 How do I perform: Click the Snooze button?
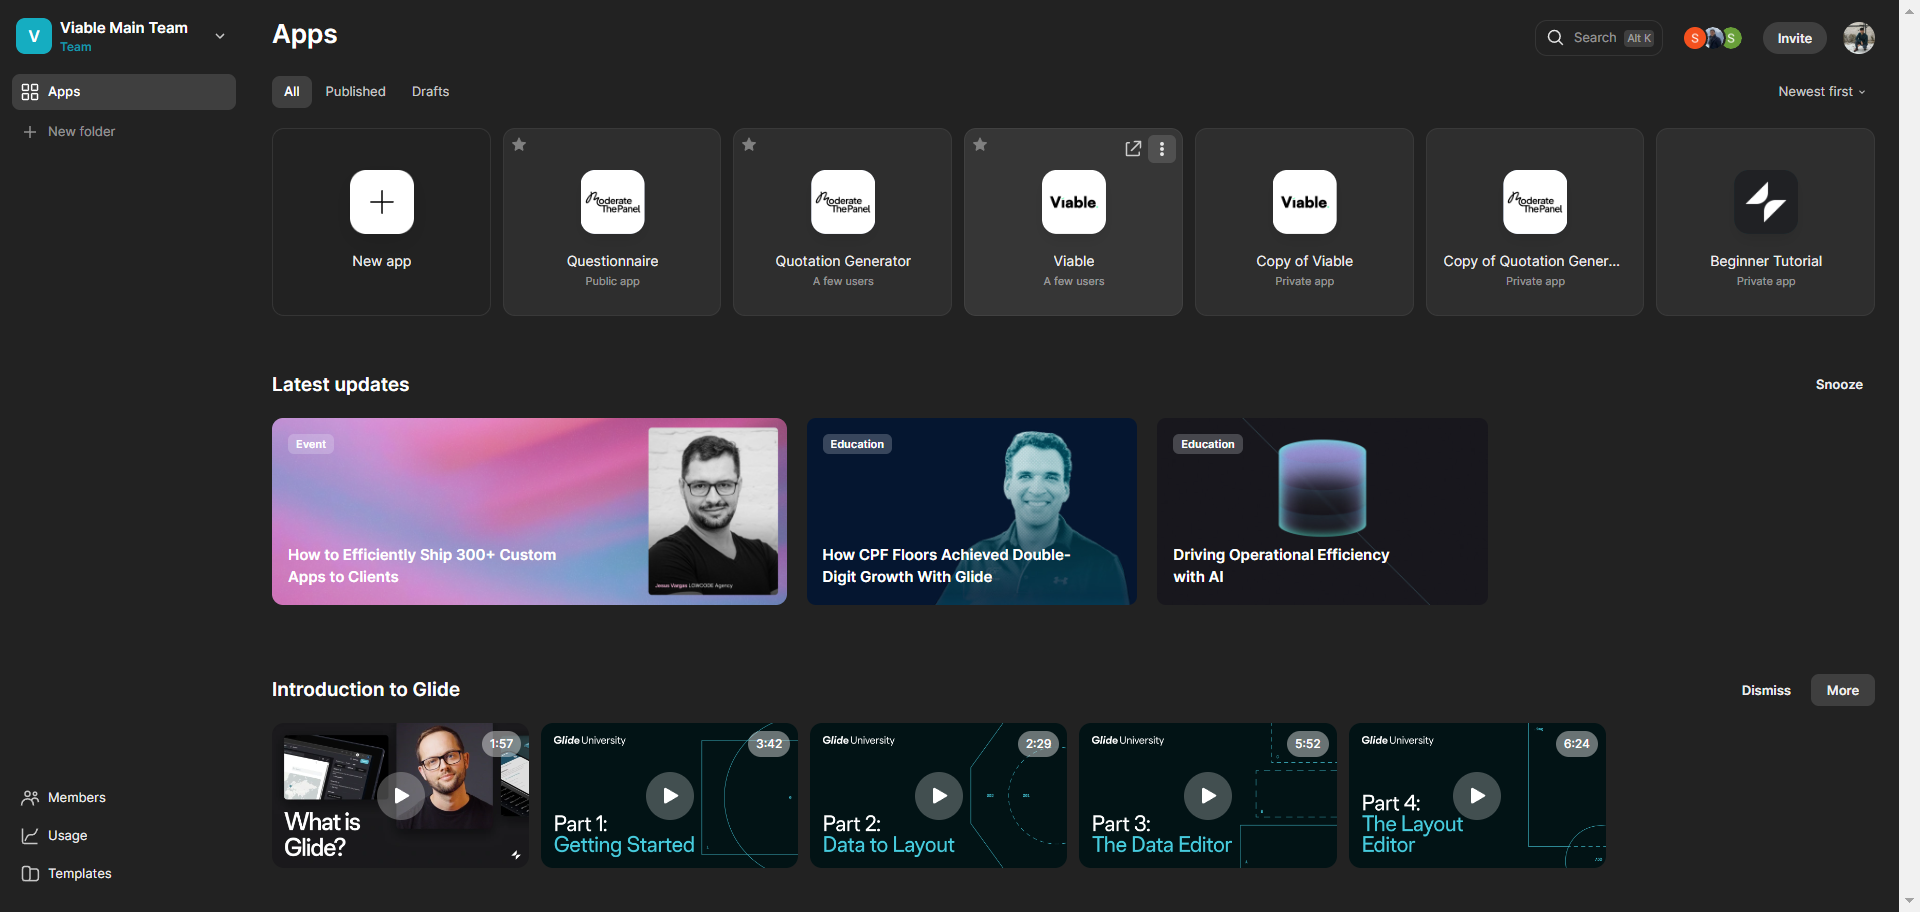coord(1839,385)
